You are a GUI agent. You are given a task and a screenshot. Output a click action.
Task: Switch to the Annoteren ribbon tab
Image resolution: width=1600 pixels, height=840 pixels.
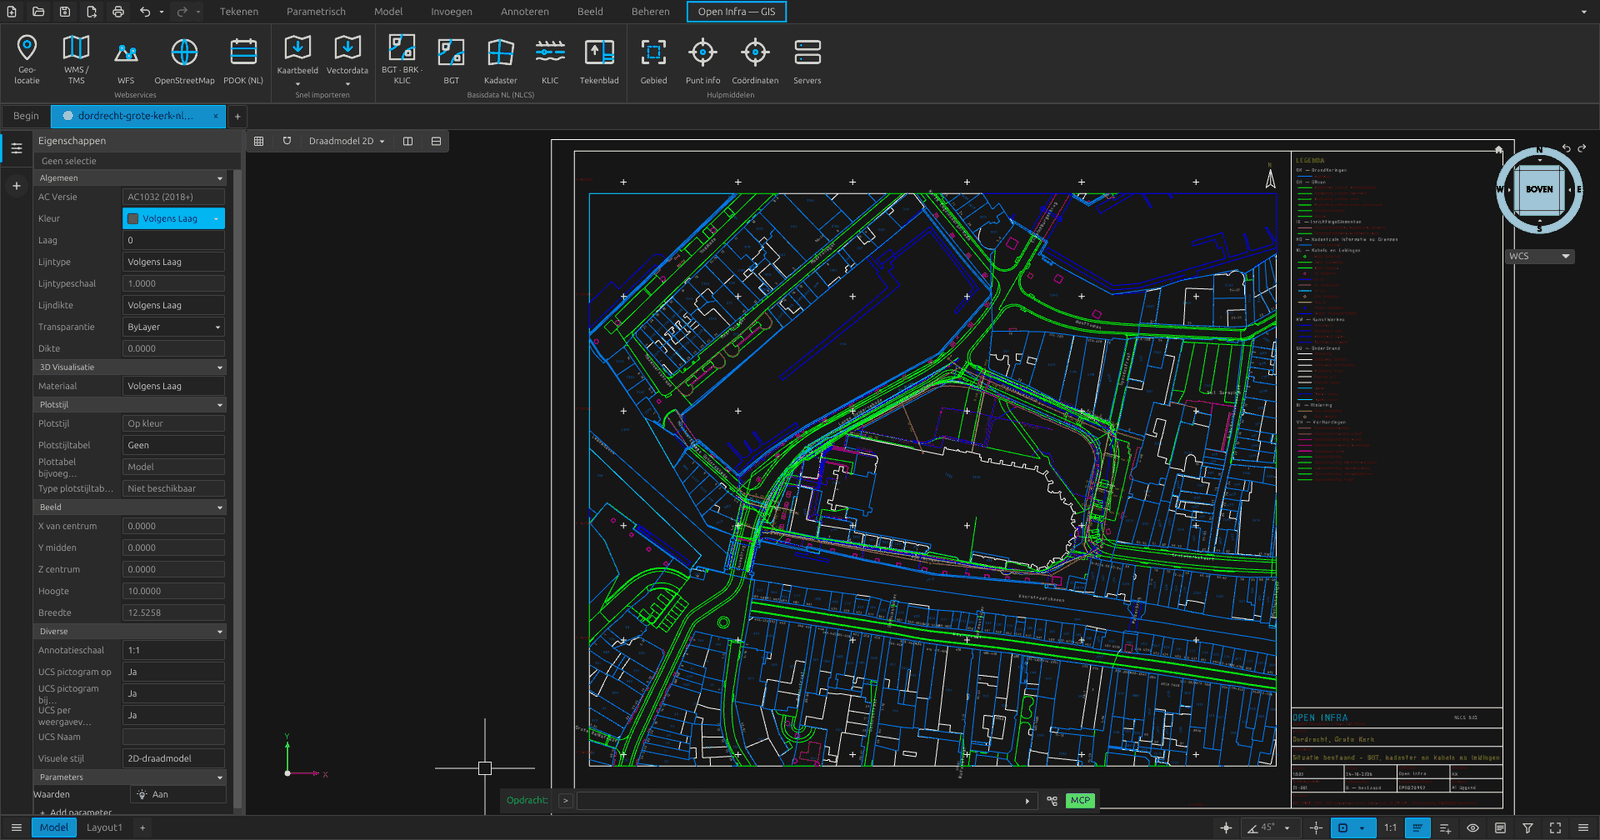(525, 12)
